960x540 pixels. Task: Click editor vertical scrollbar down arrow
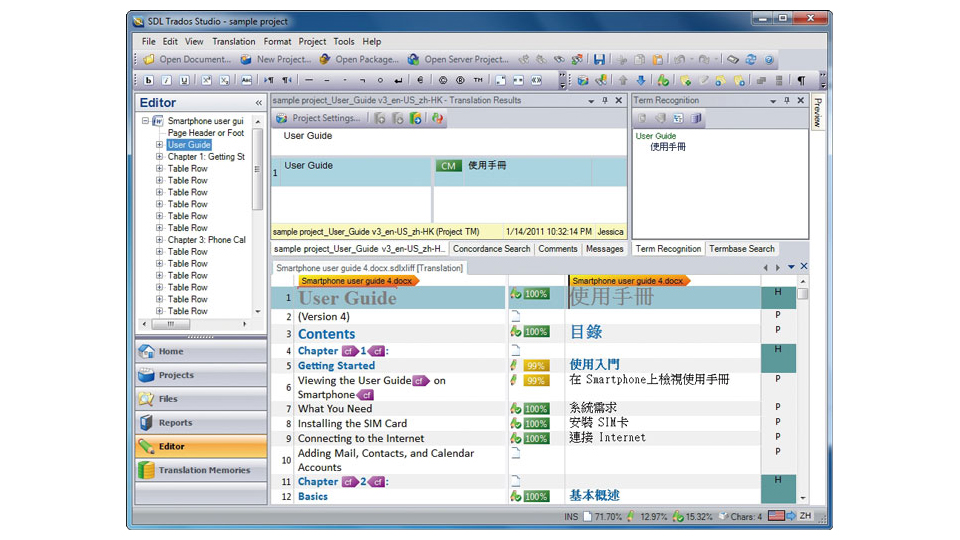click(x=803, y=498)
